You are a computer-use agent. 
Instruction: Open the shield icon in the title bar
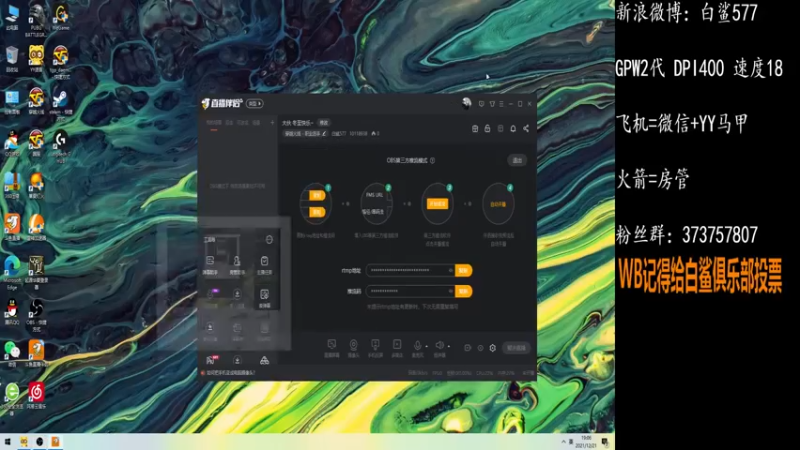pyautogui.click(x=481, y=104)
